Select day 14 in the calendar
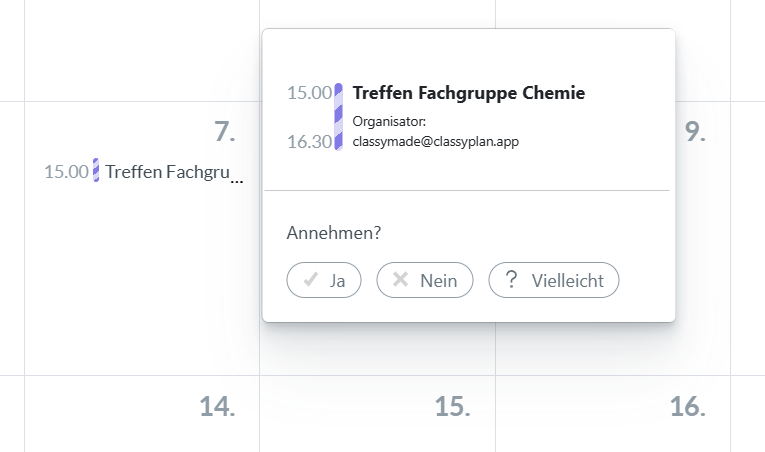This screenshot has width=765, height=452. coord(217,406)
